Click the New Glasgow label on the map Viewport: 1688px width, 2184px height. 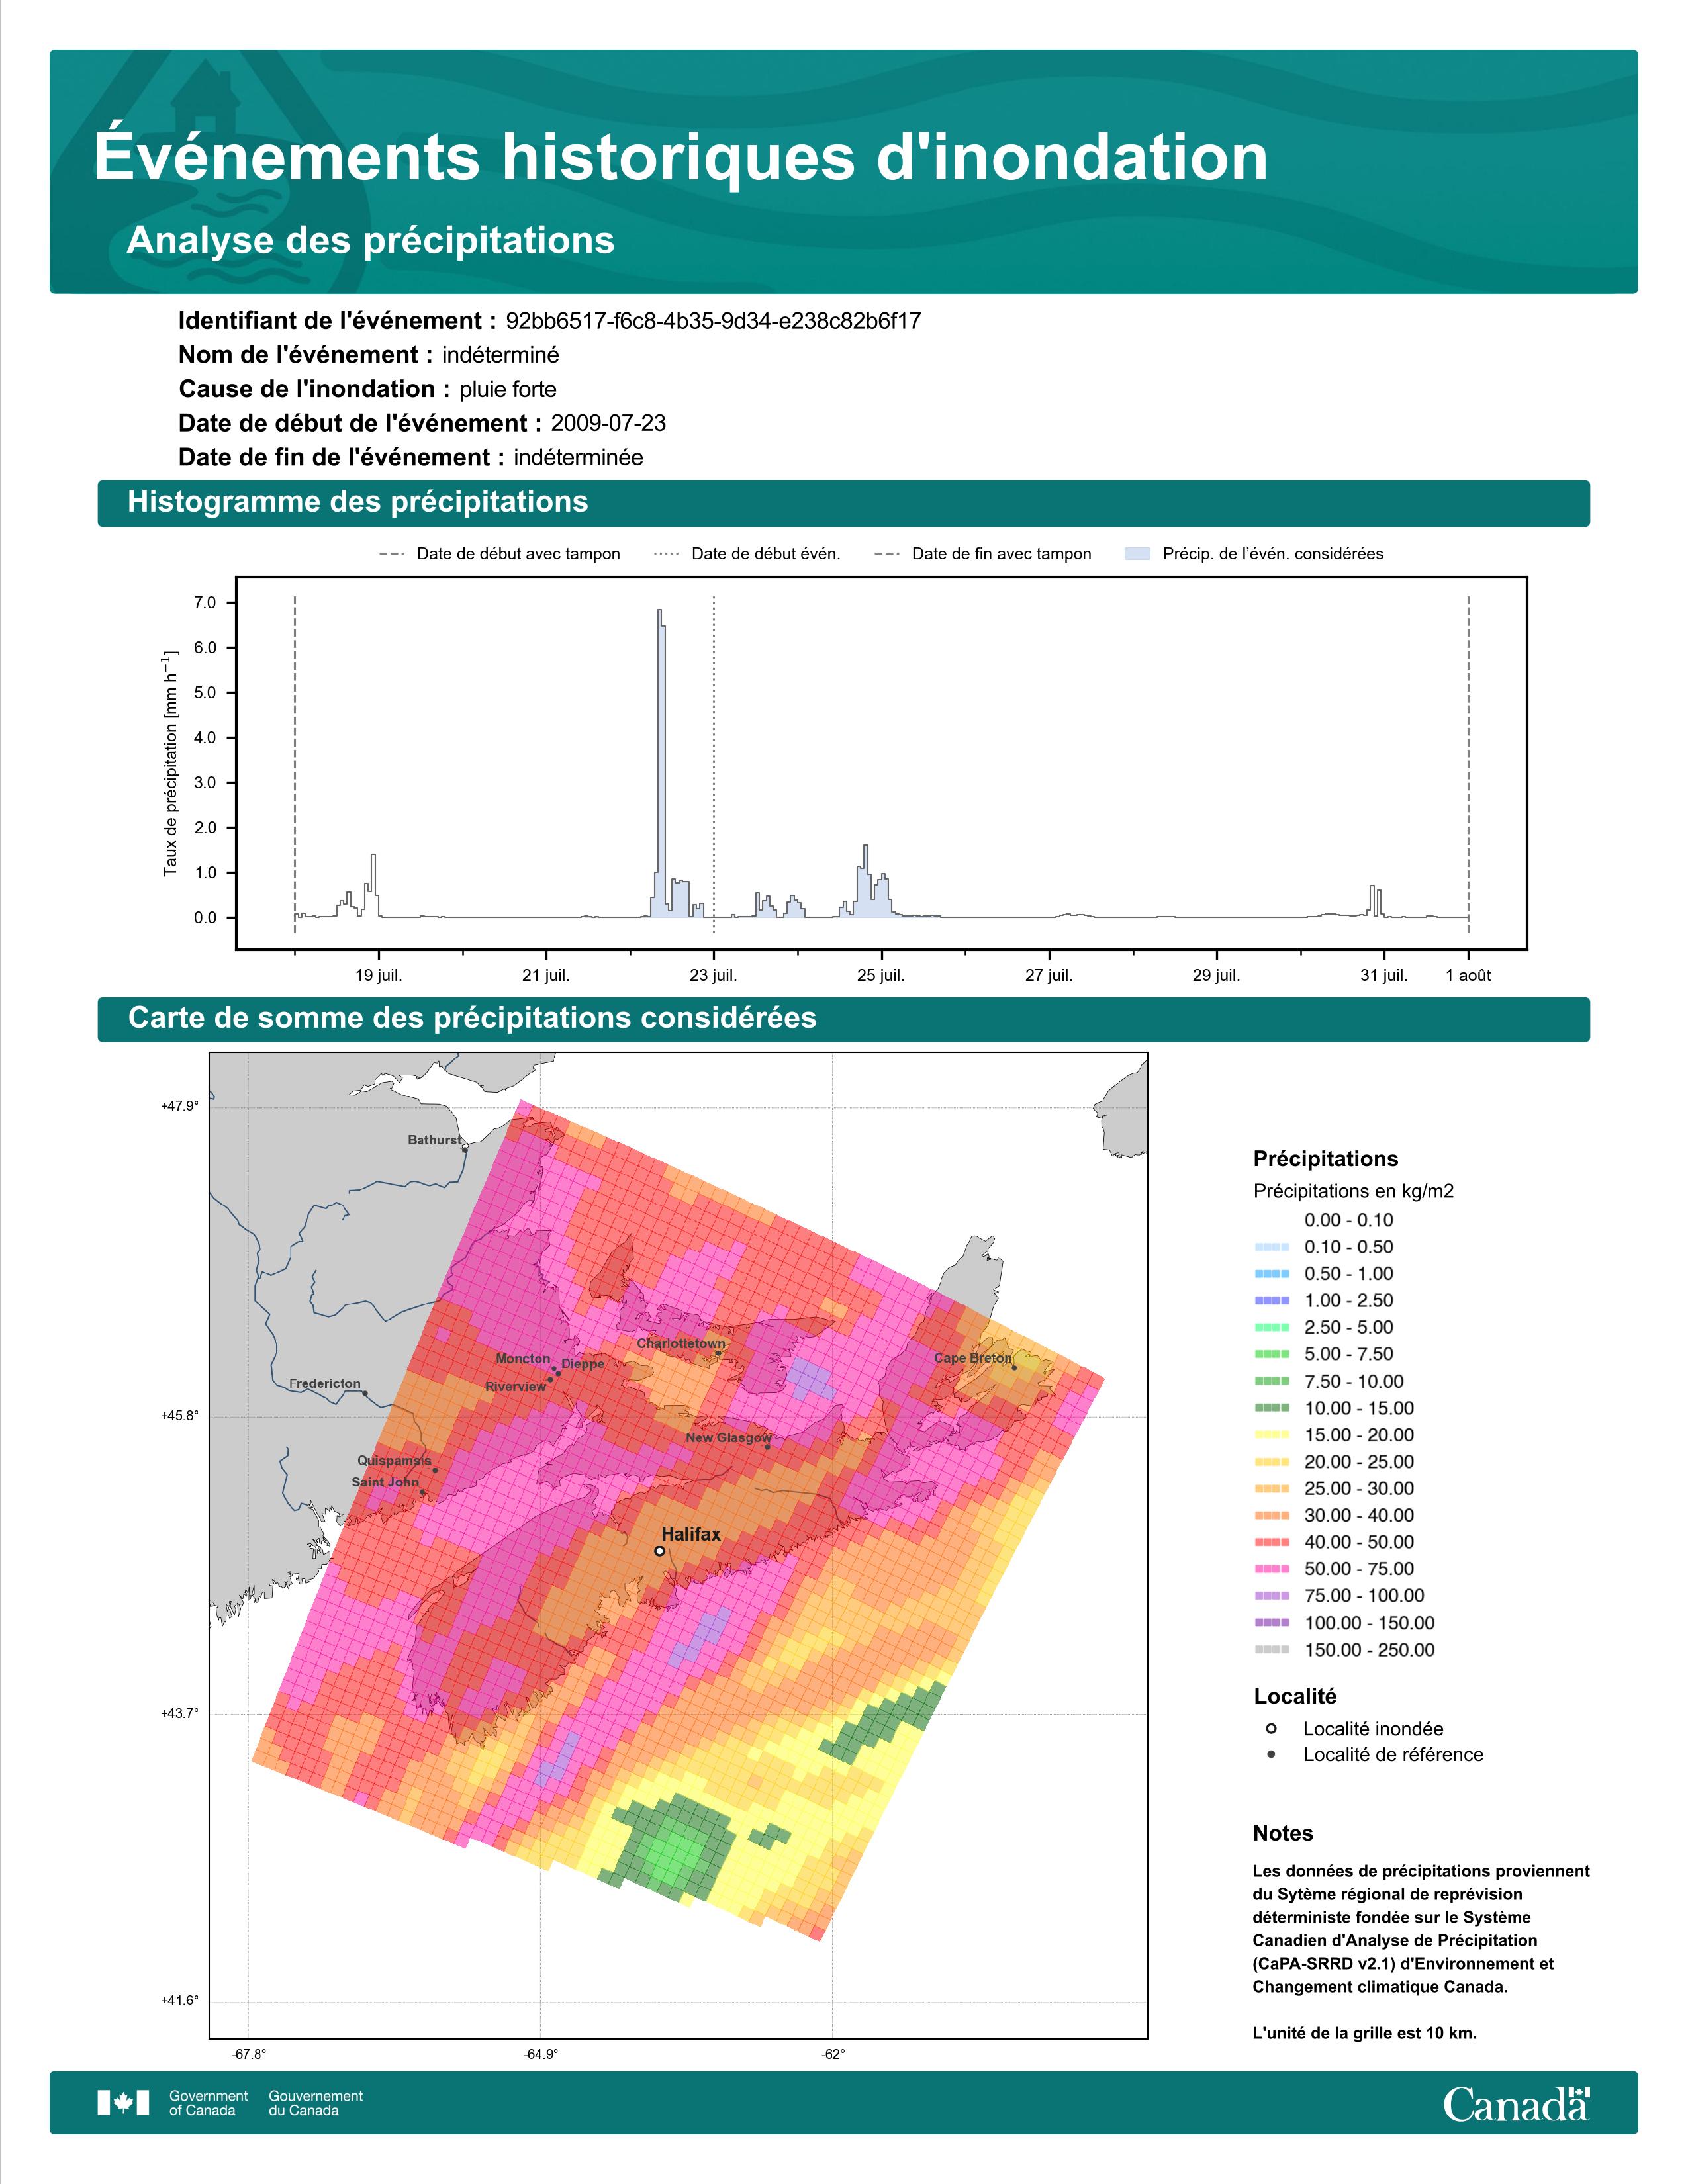tap(729, 1438)
